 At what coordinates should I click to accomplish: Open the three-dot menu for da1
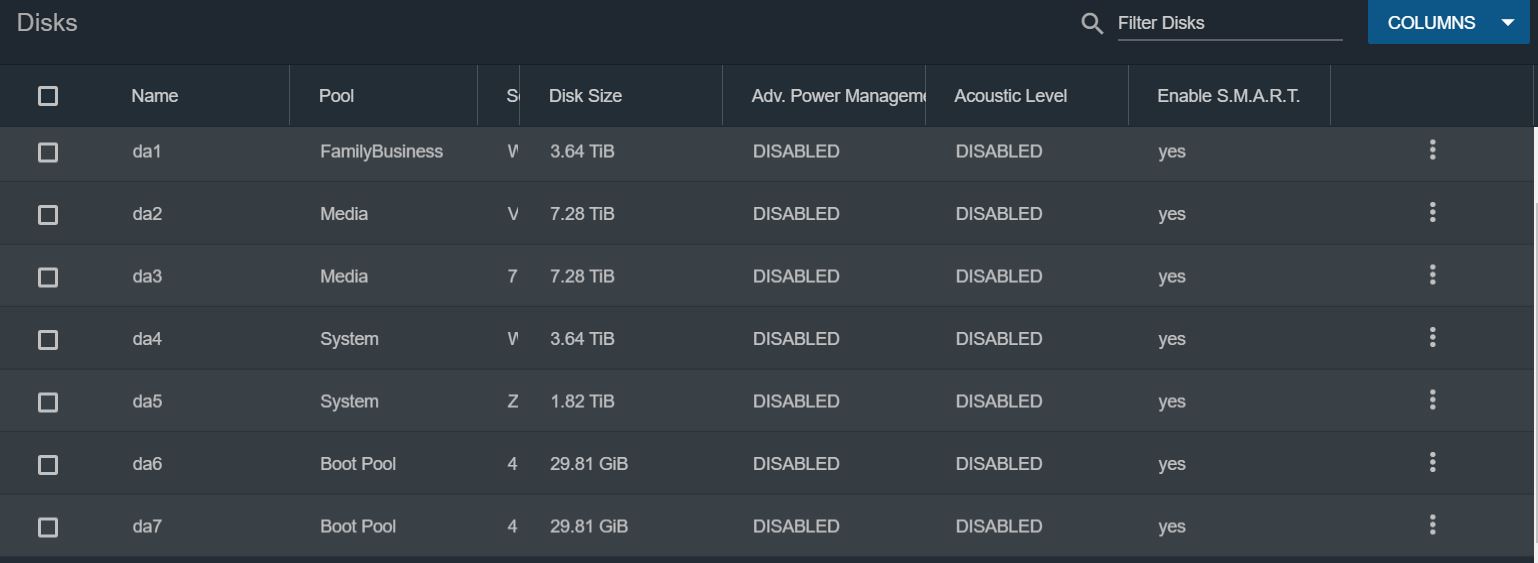tap(1433, 150)
